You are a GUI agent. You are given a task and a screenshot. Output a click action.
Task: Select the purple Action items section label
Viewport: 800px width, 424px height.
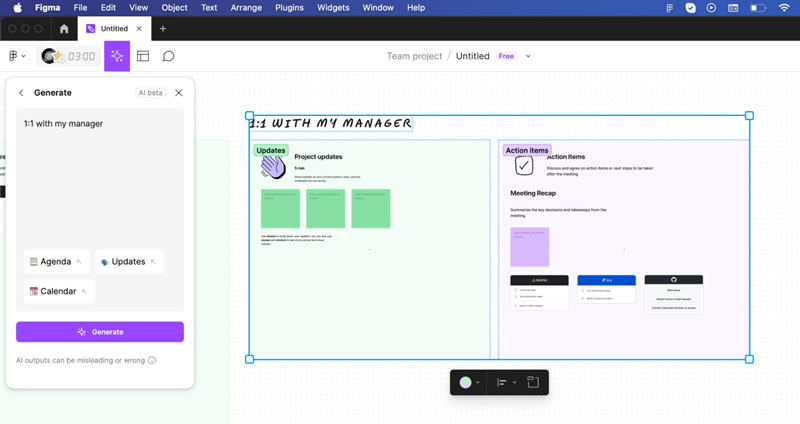tap(527, 150)
